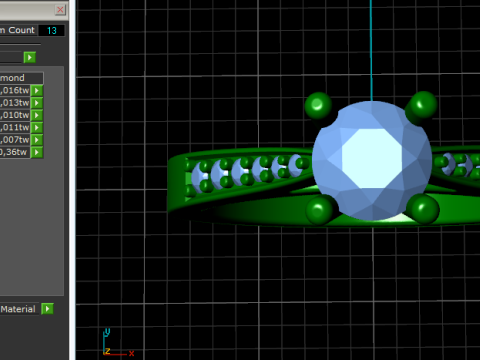Click the arrow beside ,013tw row

click(x=37, y=103)
